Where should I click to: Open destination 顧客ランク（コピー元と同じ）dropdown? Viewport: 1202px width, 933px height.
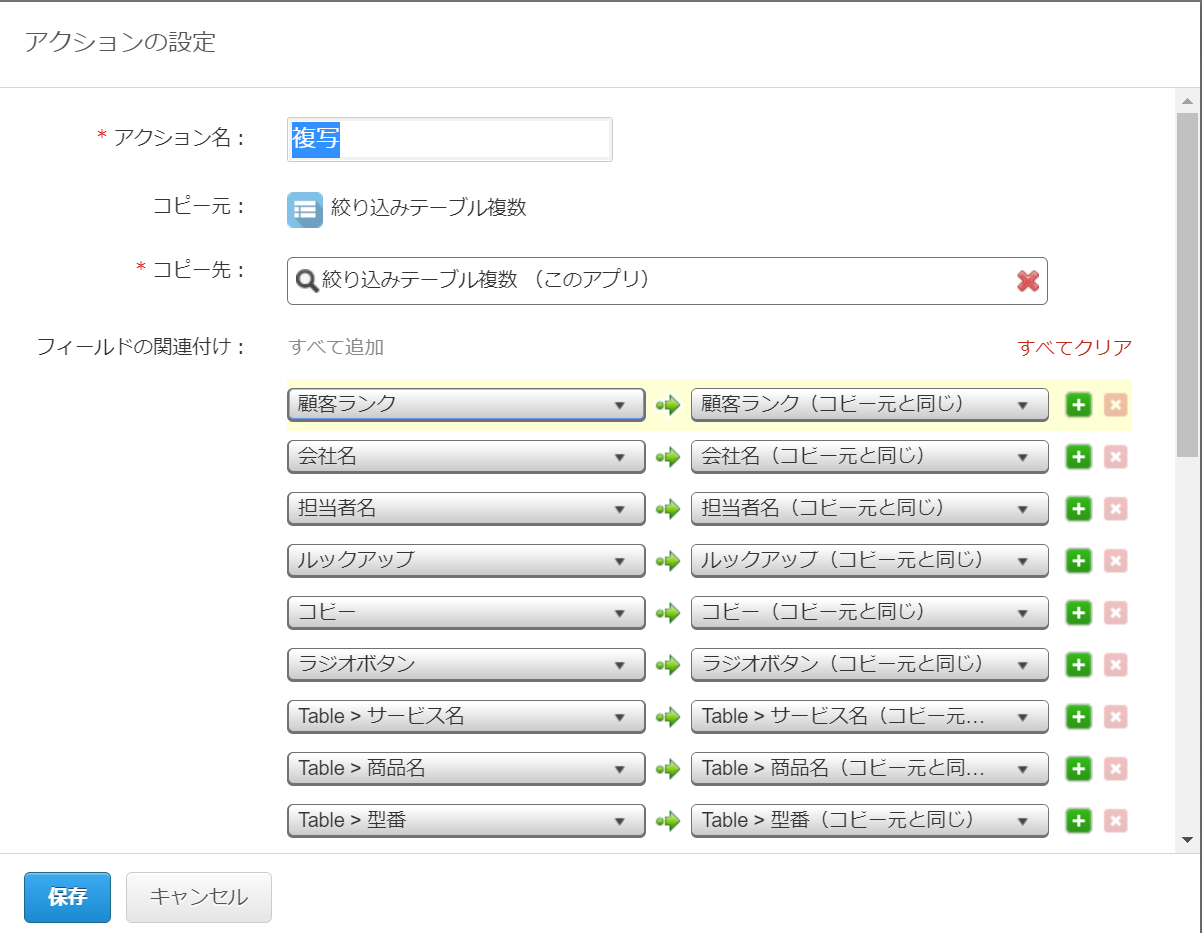click(x=869, y=405)
